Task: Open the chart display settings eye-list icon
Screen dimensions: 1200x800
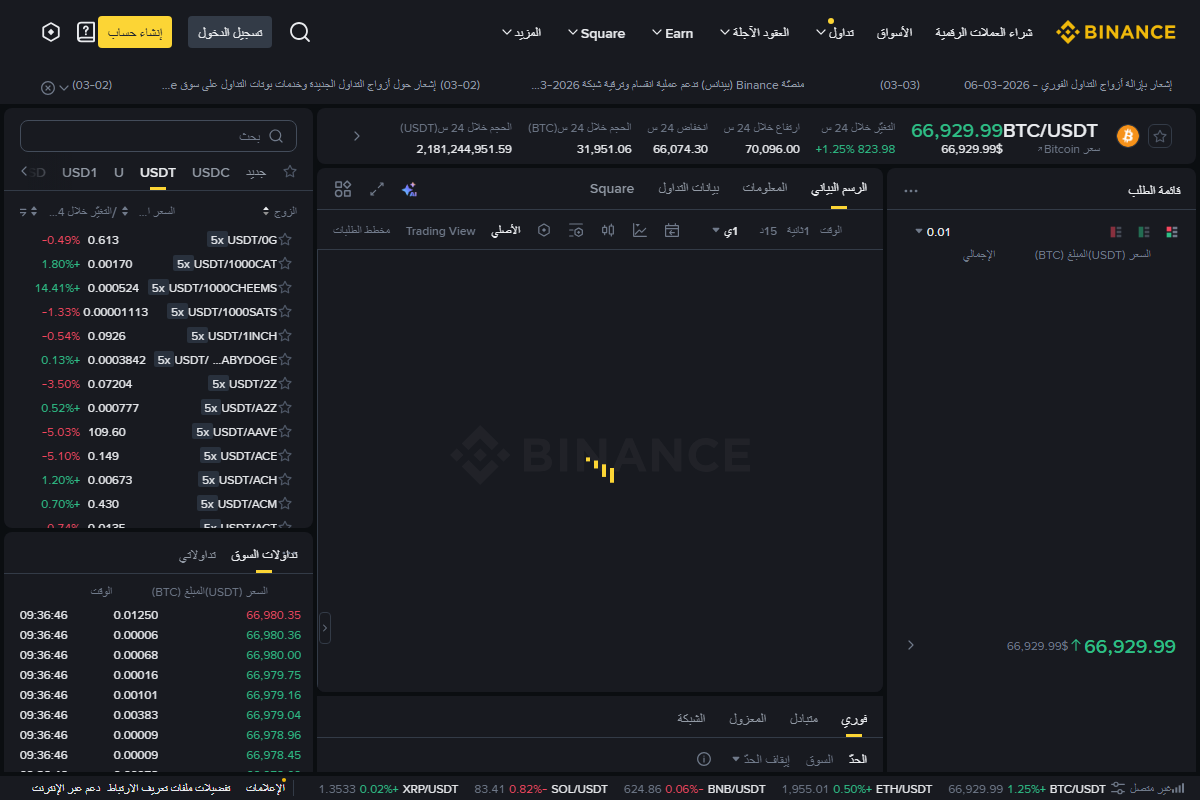Action: click(576, 231)
